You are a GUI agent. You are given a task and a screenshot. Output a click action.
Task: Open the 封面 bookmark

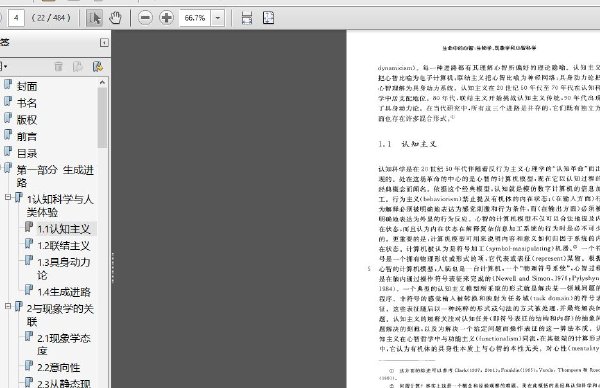[27, 86]
